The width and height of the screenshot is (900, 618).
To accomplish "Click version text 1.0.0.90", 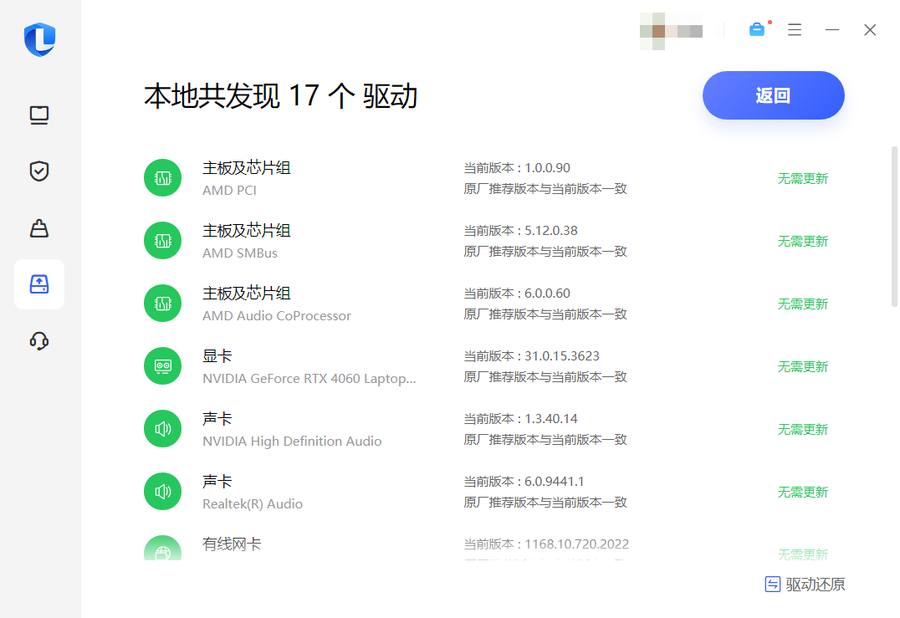I will click(x=548, y=168).
